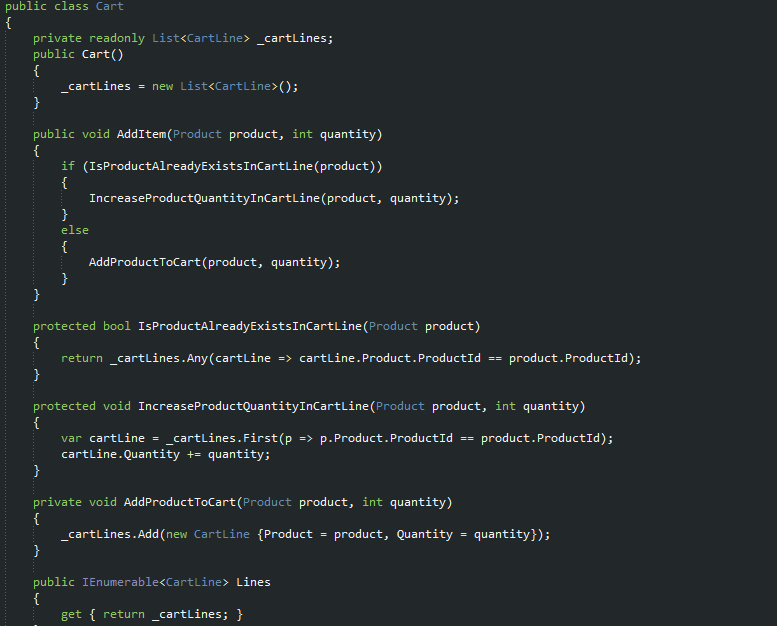
Task: Click the 'if' keyword in AddItem
Action: (68, 166)
